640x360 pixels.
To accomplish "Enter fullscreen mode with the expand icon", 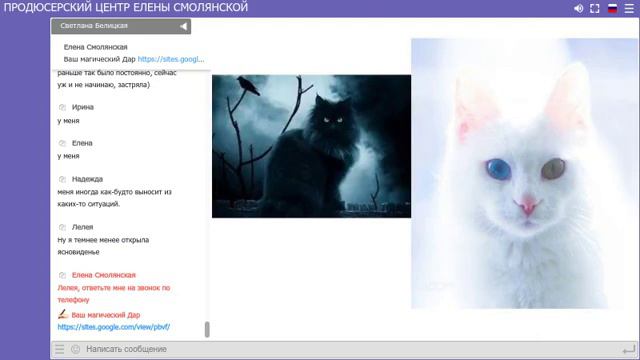I will point(595,8).
